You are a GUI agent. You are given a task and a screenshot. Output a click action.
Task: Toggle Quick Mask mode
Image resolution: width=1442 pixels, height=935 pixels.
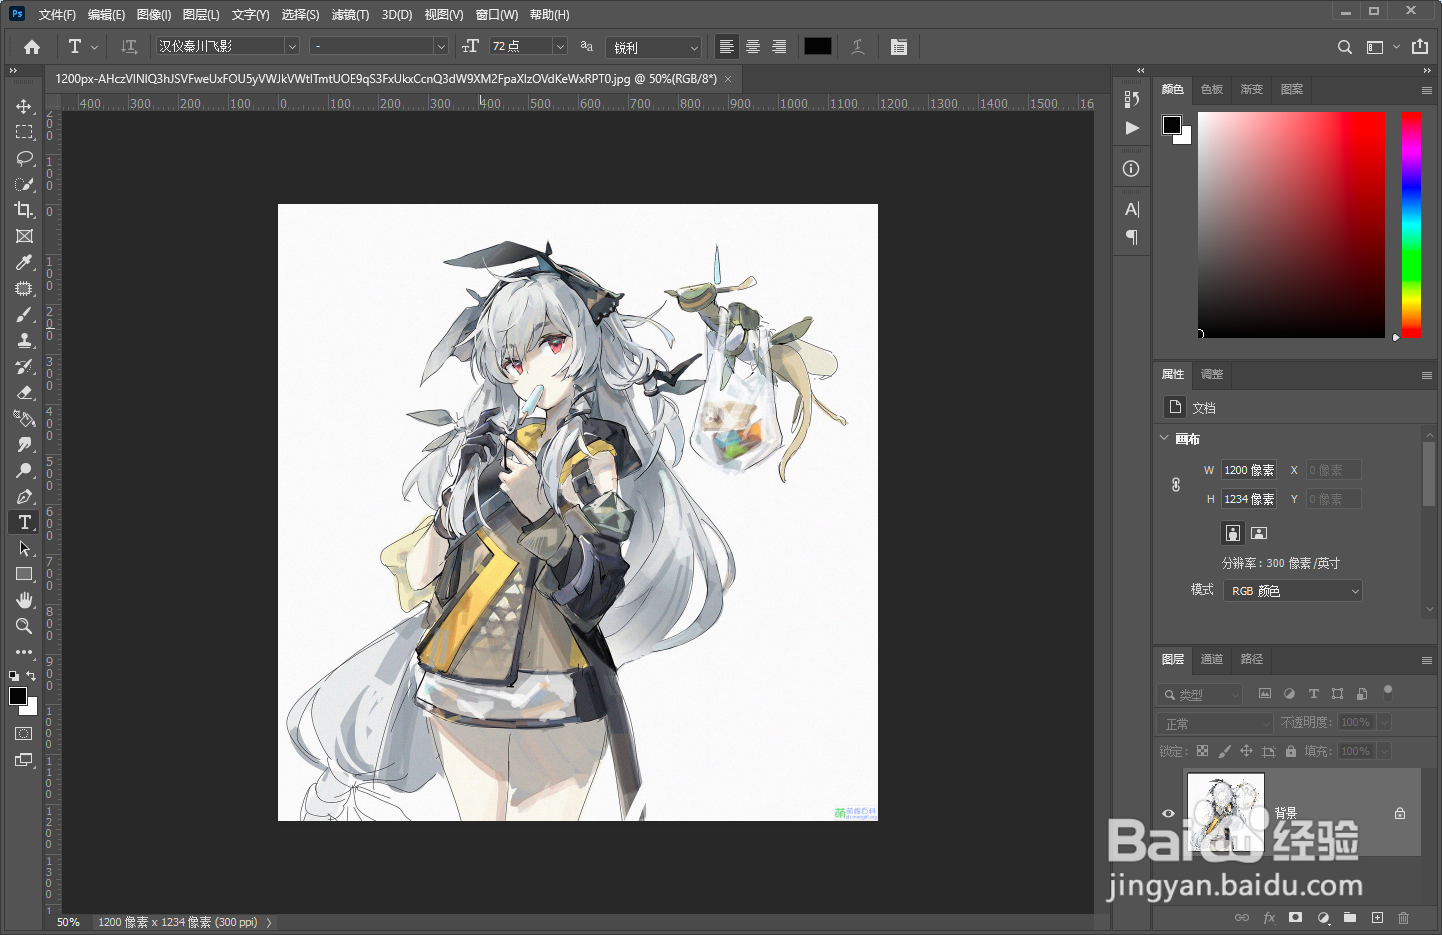24,733
